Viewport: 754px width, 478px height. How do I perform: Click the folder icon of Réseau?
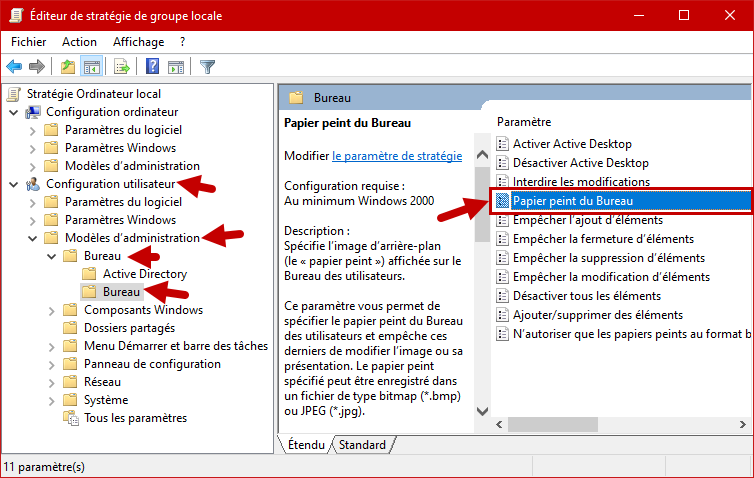tap(70, 382)
